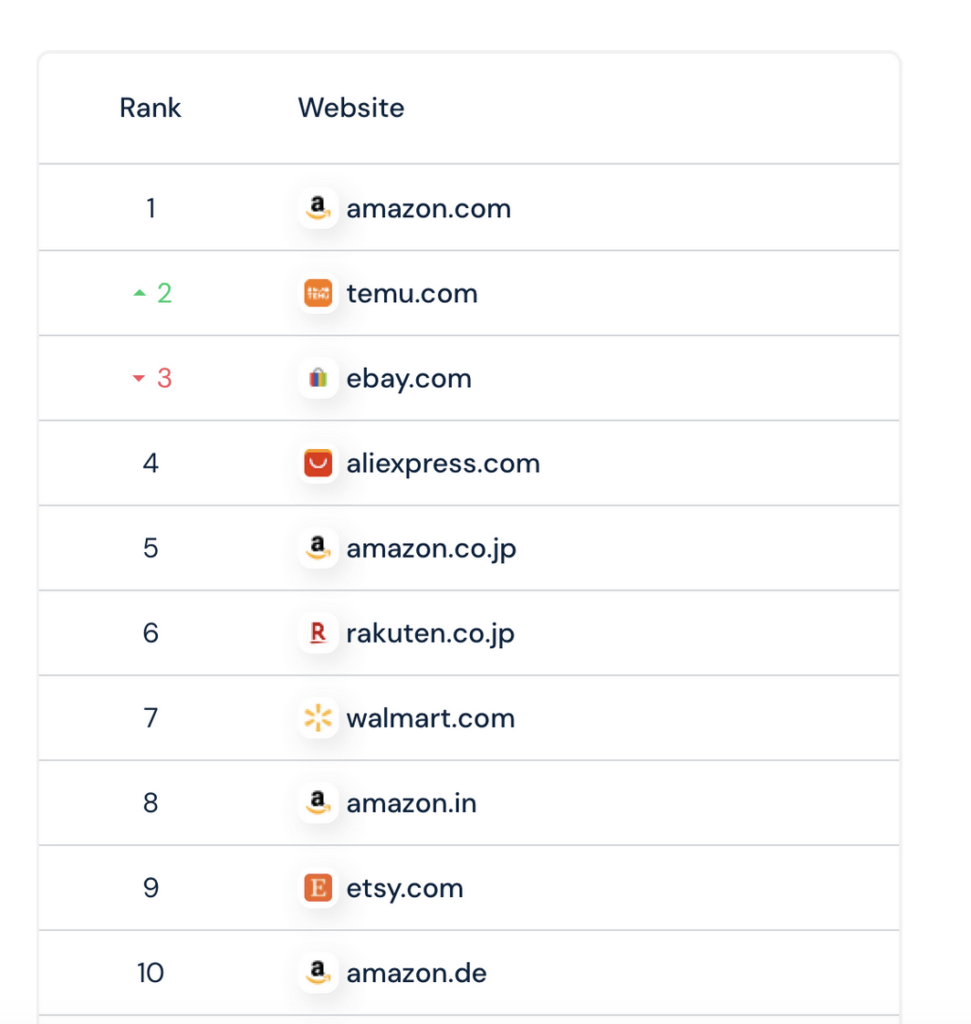Go to rakuten.co.jp link

click(430, 634)
